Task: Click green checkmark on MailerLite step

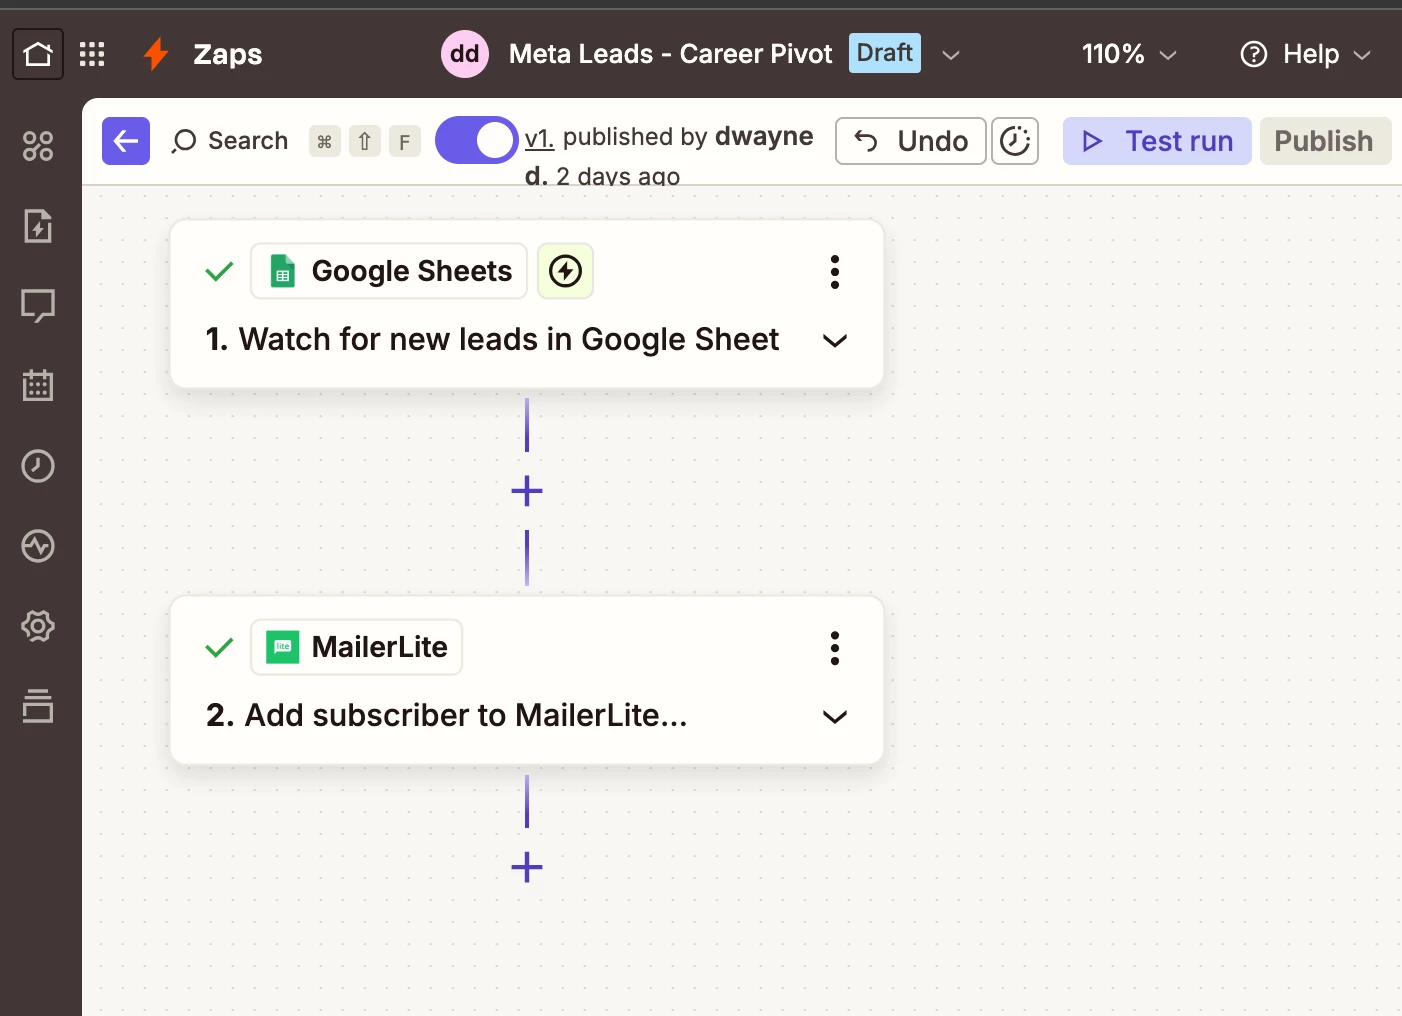Action: click(219, 648)
